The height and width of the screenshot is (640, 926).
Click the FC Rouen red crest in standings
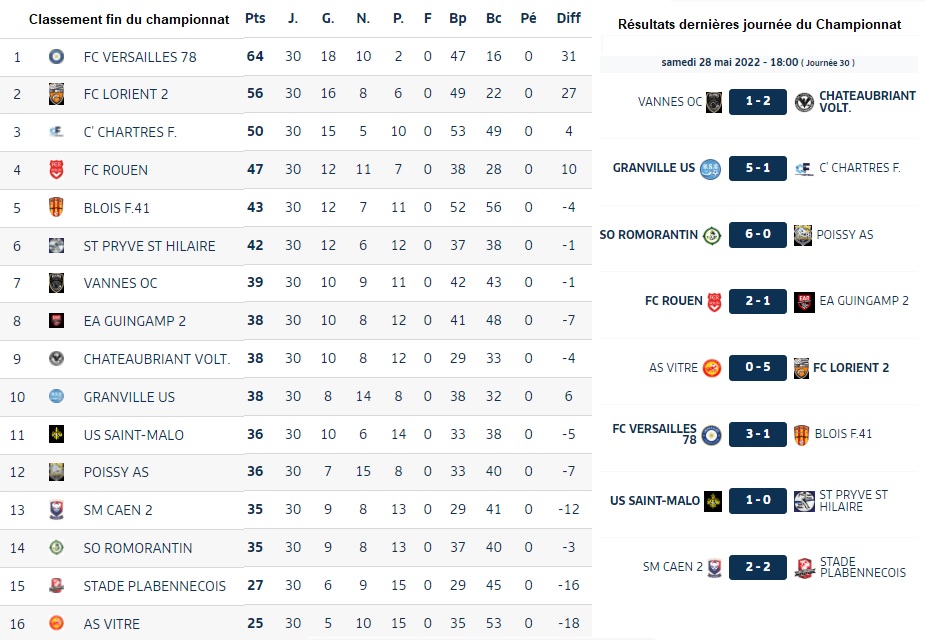pyautogui.click(x=56, y=170)
